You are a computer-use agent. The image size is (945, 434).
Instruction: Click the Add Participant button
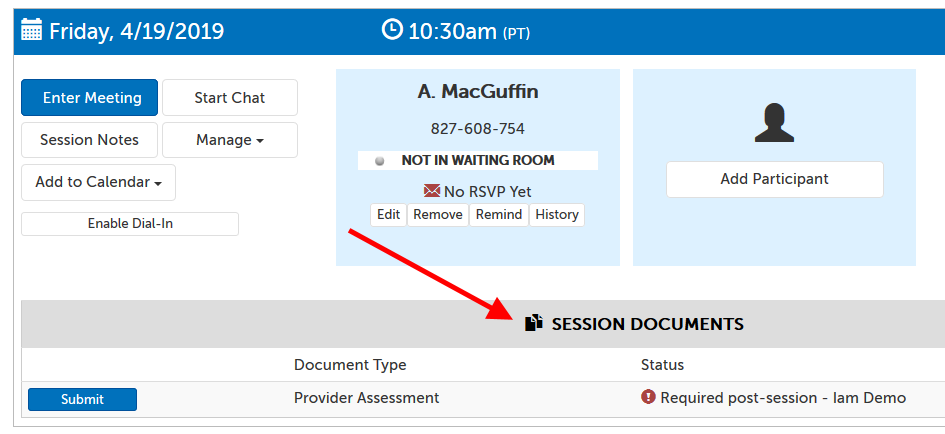(774, 179)
